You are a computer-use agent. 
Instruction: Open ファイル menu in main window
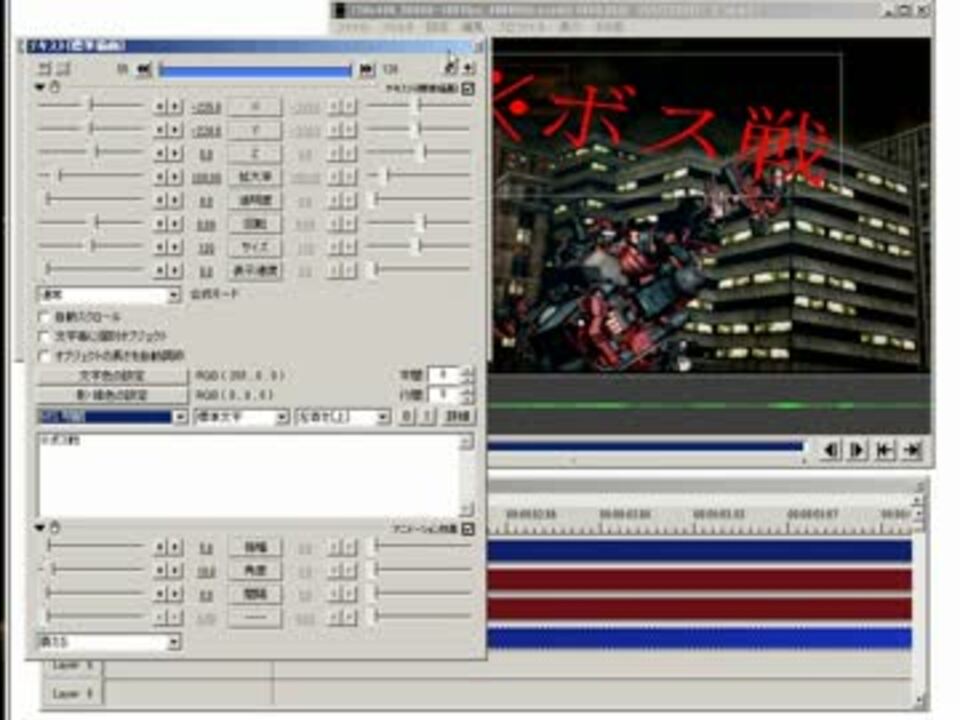pyautogui.click(x=355, y=27)
